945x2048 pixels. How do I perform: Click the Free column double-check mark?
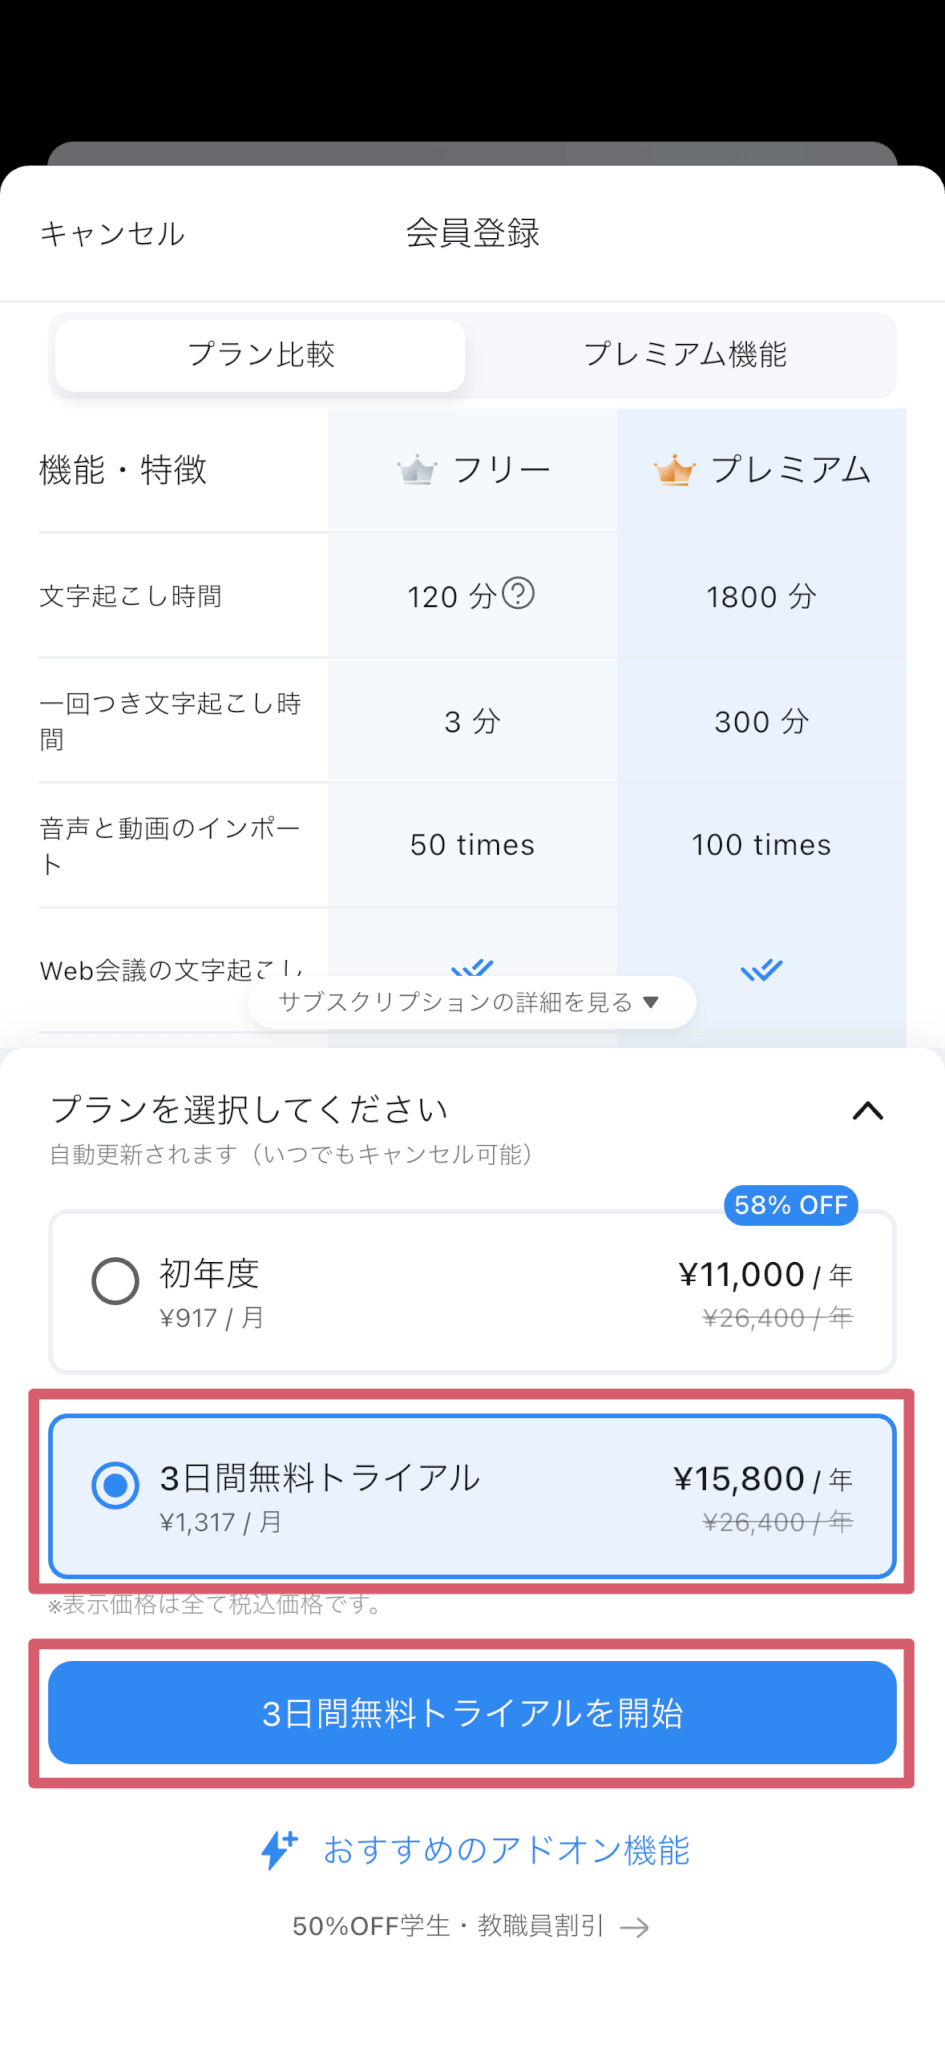473,966
